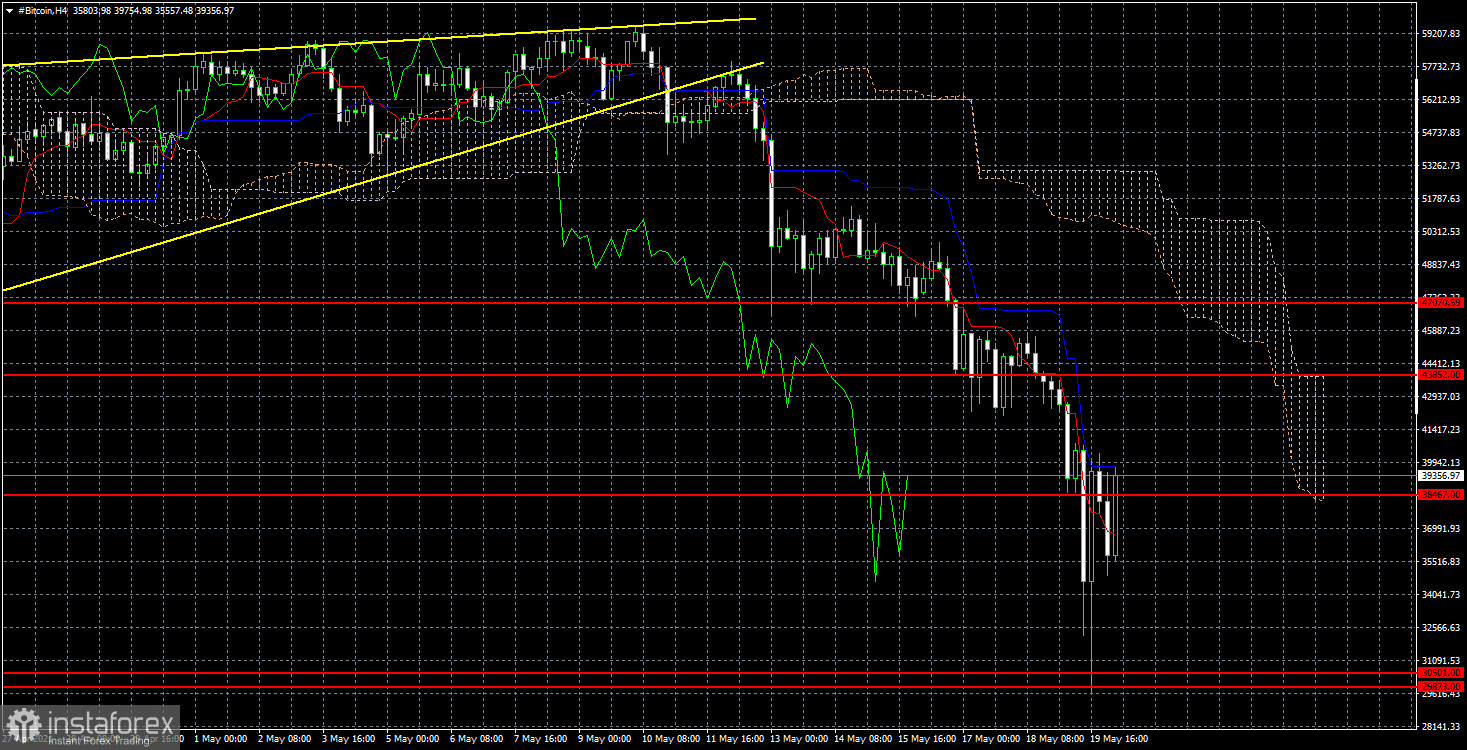The height and width of the screenshot is (750, 1467).
Task: Click the 13 May 00:00 time label
Action: (802, 740)
